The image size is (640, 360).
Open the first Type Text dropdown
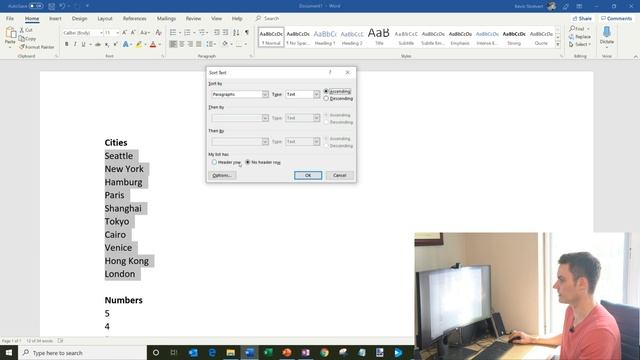point(316,94)
